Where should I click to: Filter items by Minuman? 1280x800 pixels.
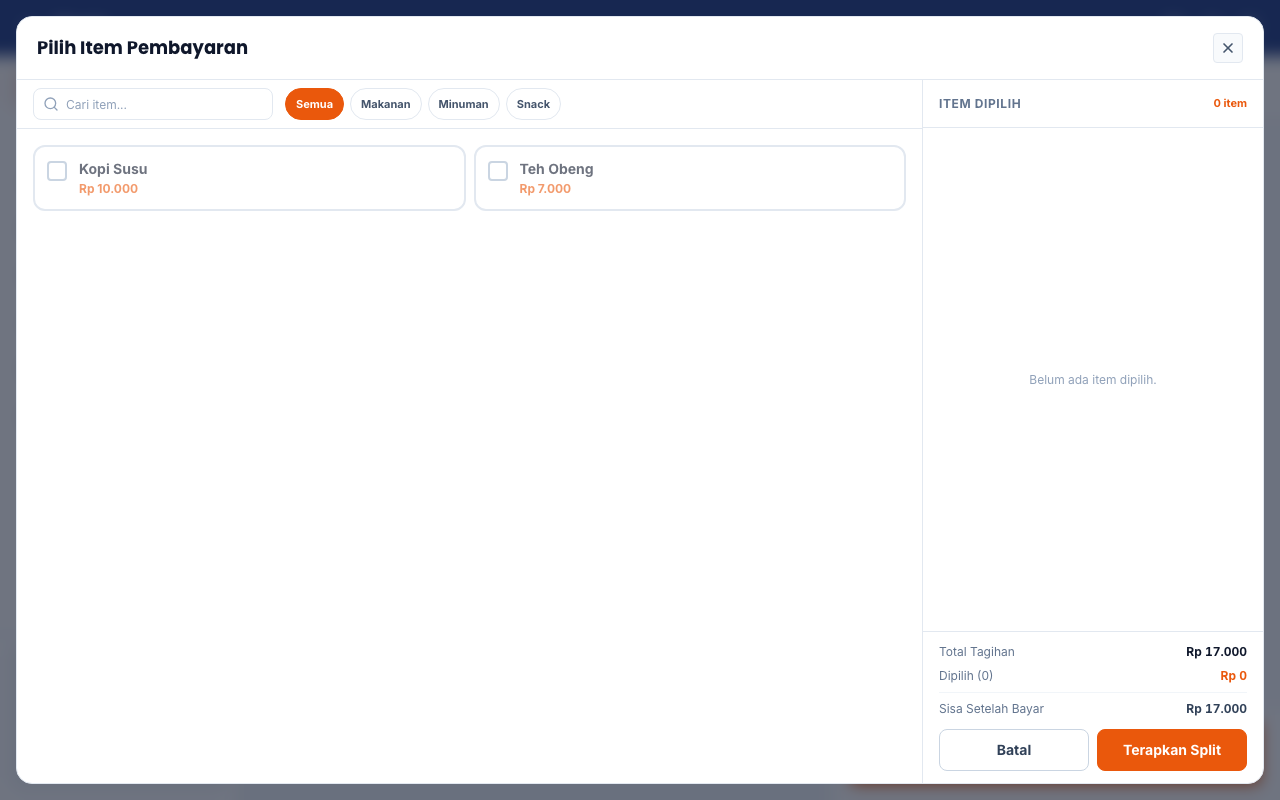point(463,104)
